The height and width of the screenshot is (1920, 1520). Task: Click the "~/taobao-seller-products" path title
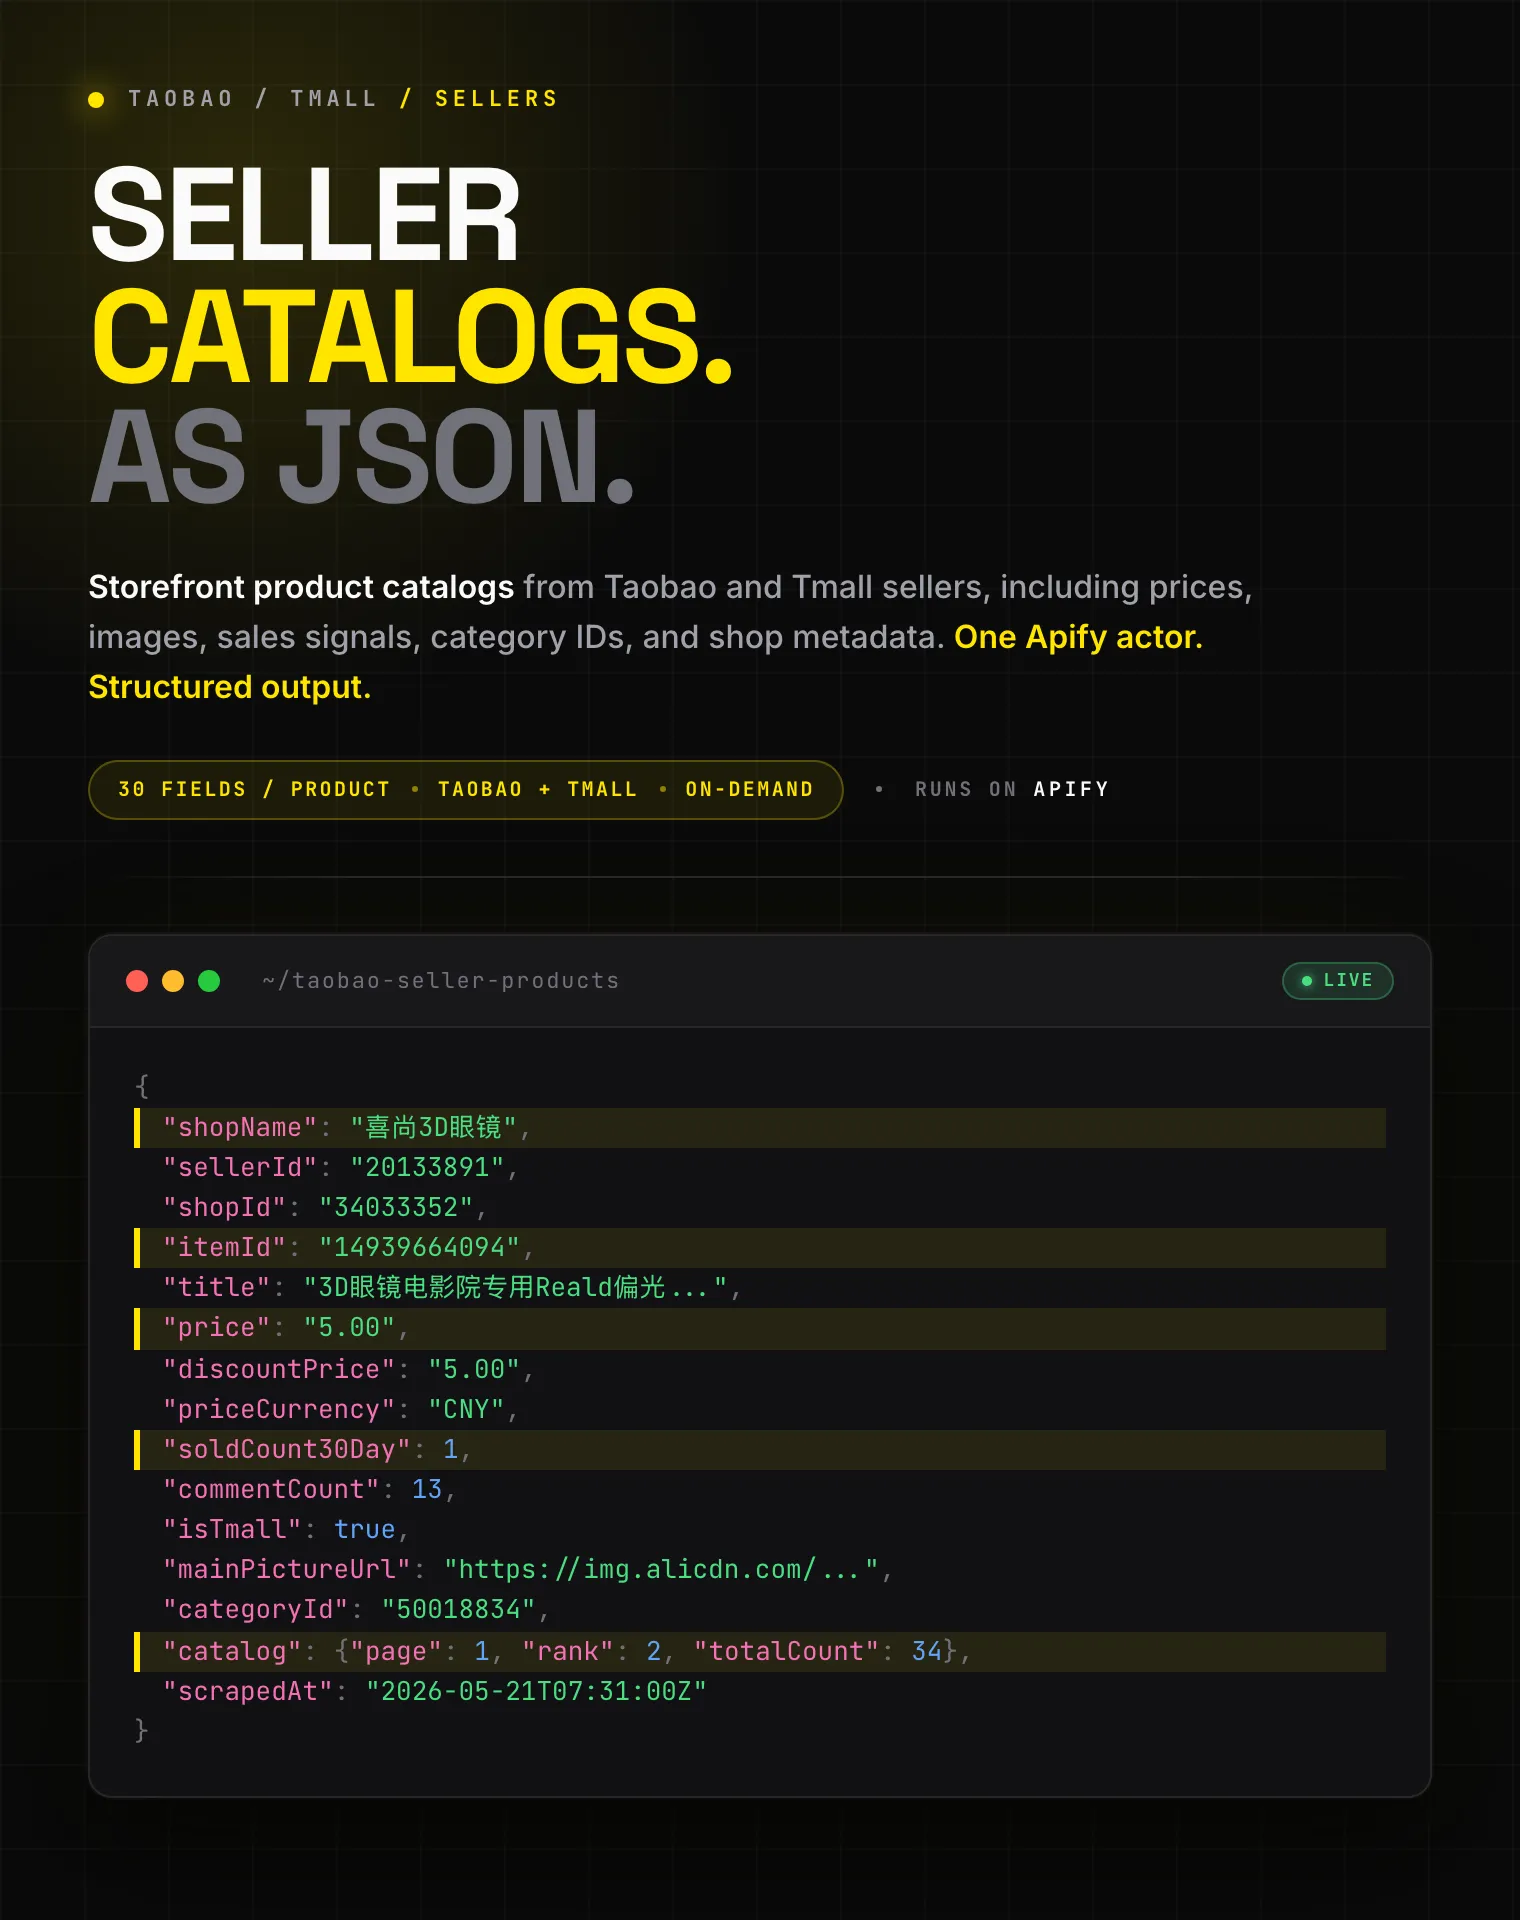pyautogui.click(x=441, y=981)
